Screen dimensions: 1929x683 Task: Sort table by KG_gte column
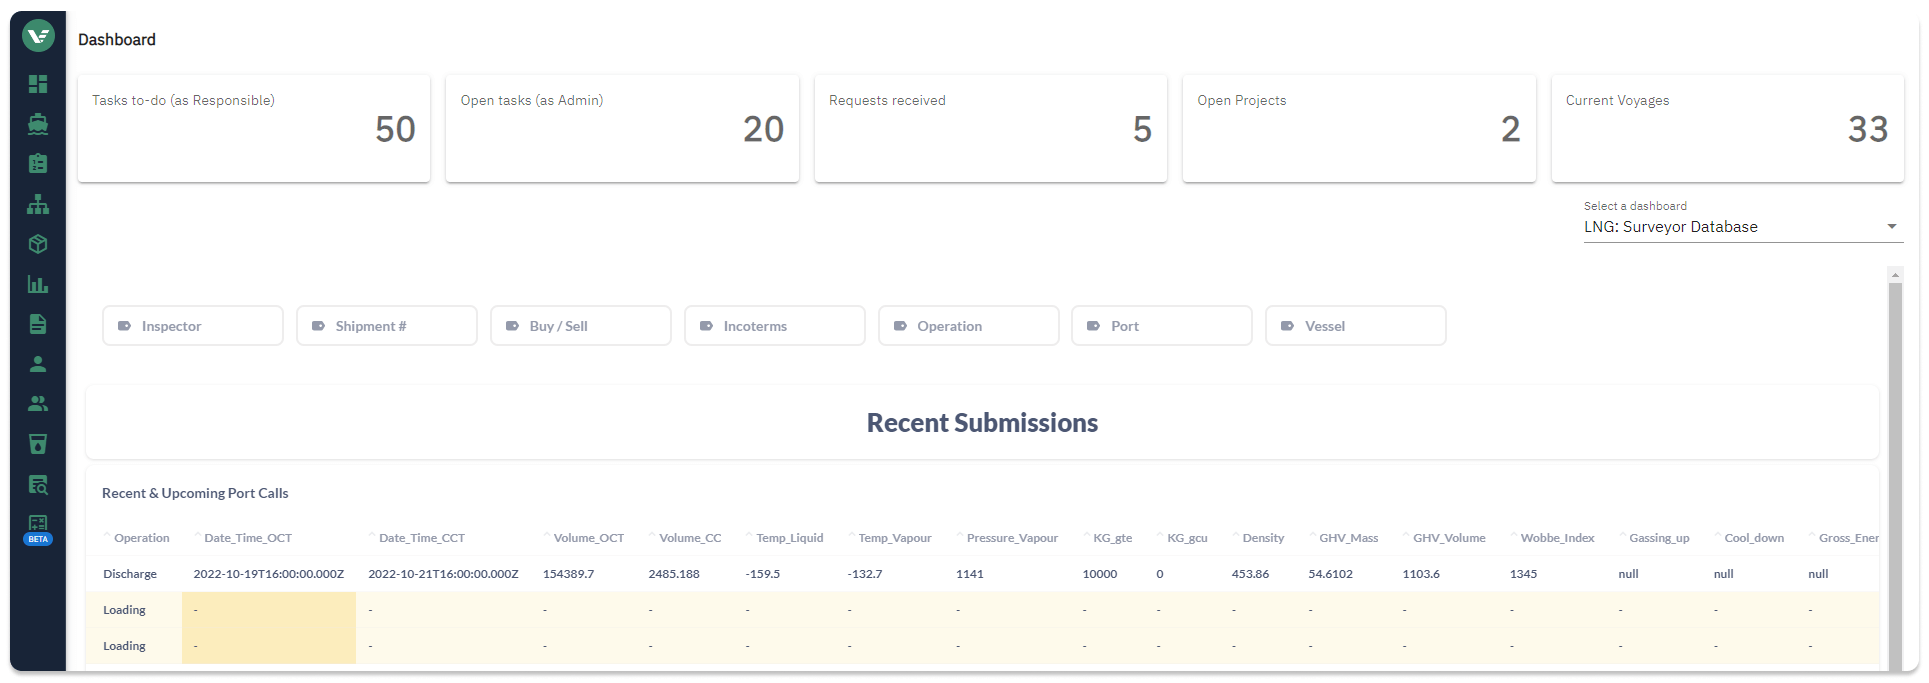(1112, 538)
